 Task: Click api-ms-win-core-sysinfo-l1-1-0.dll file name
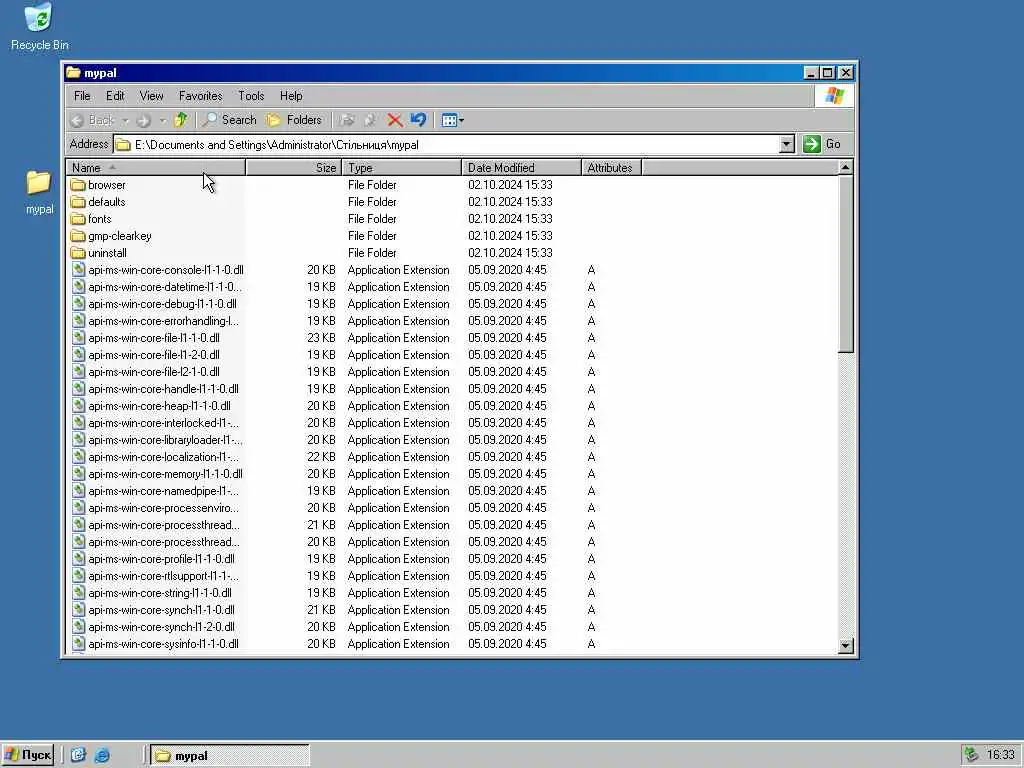[163, 644]
